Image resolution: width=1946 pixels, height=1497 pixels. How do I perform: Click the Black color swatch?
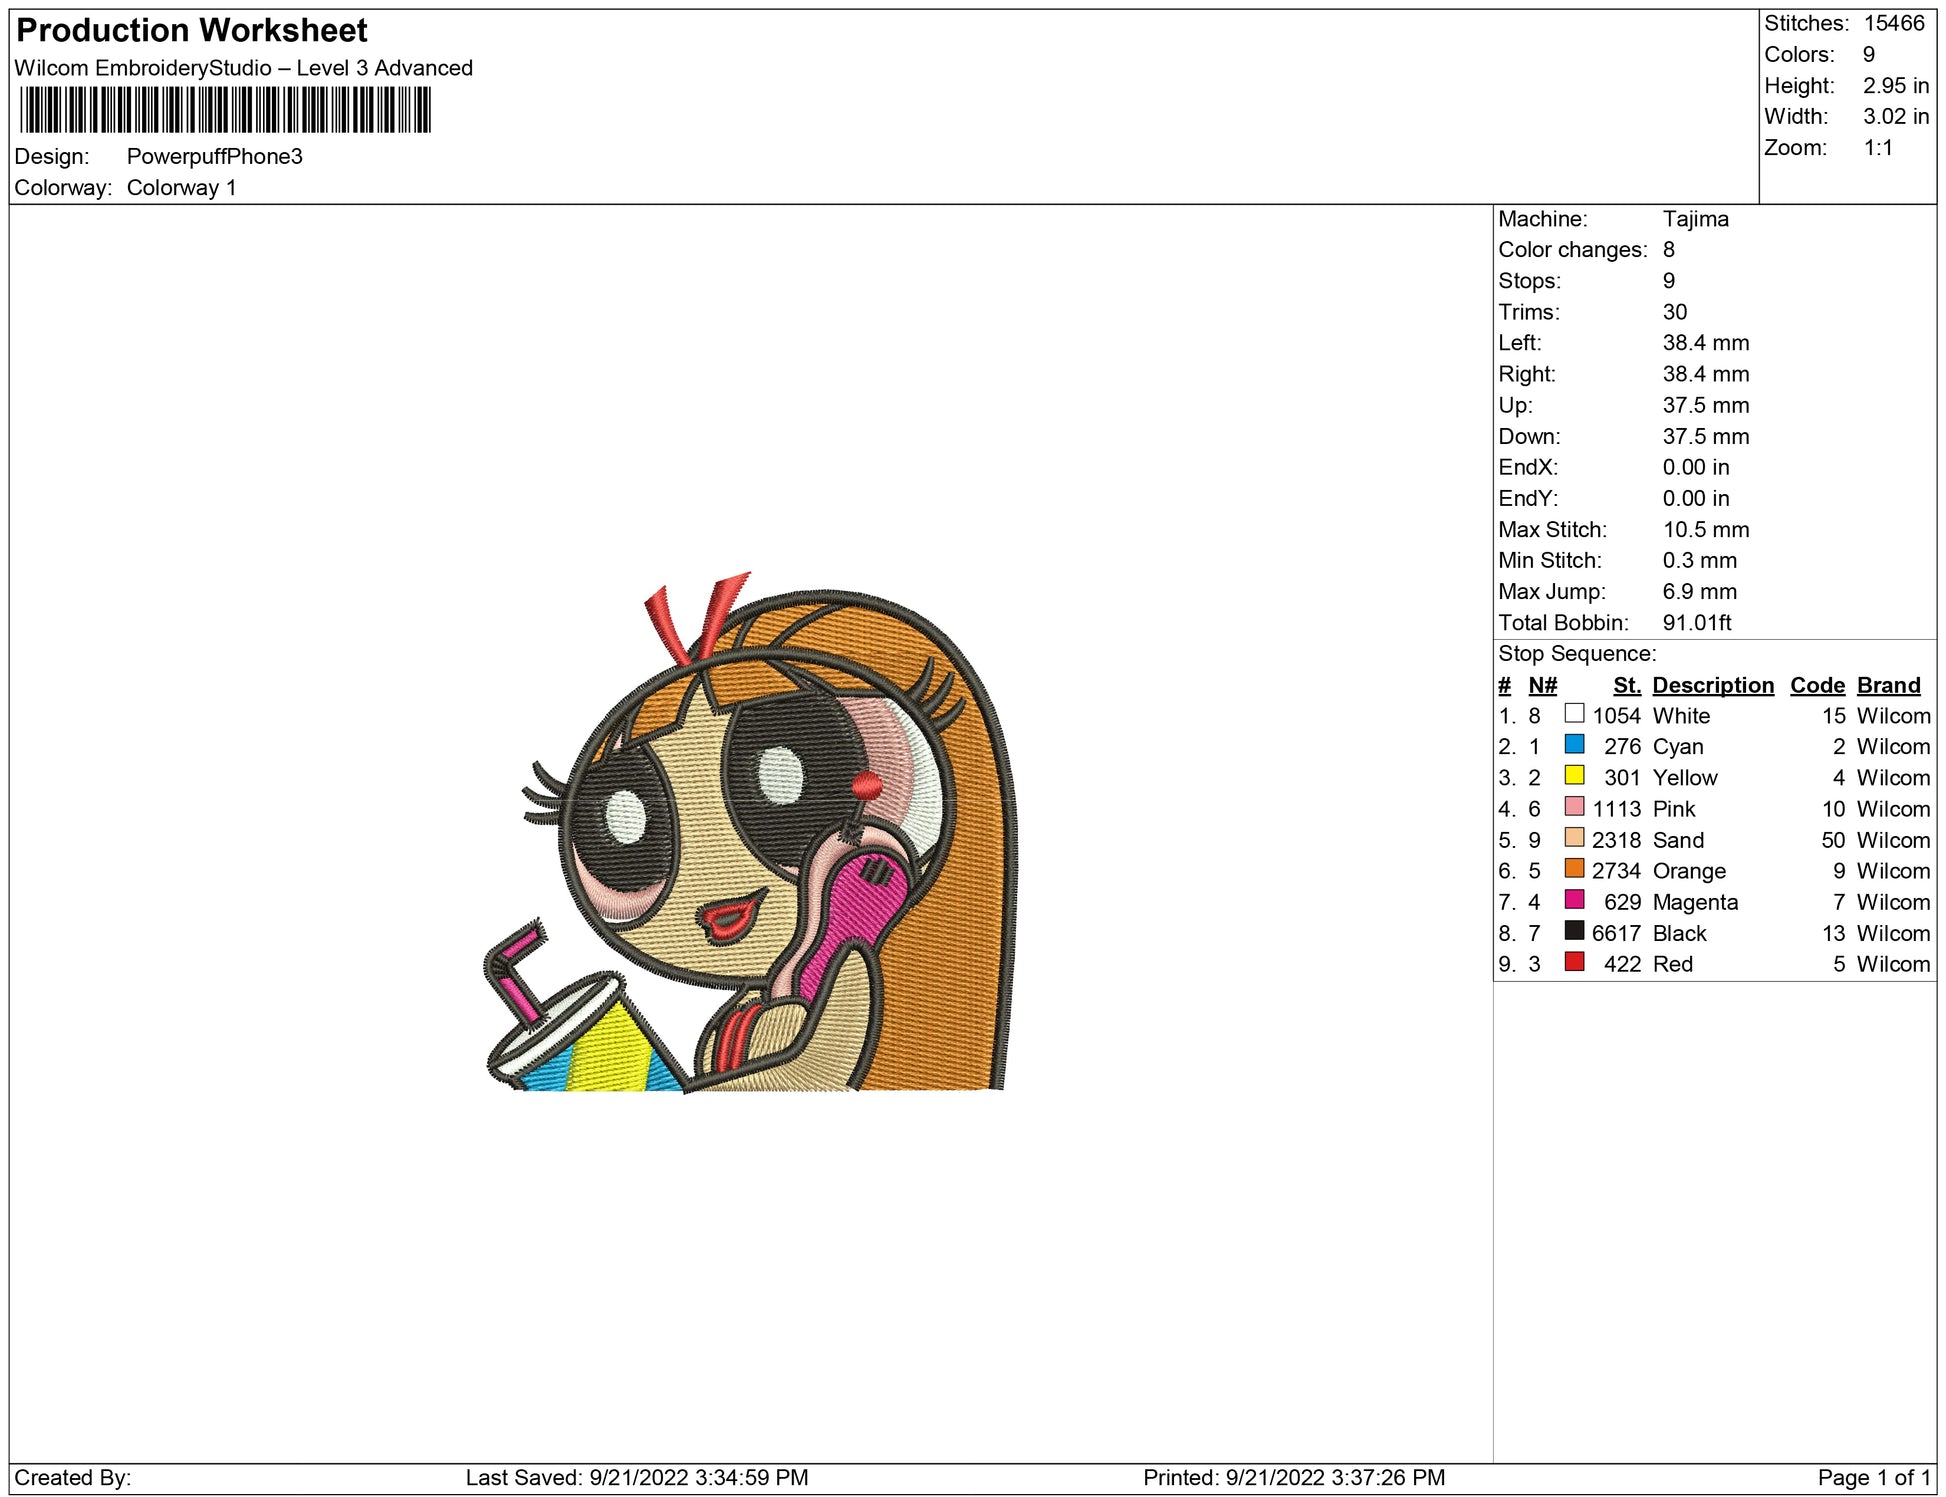(1574, 930)
